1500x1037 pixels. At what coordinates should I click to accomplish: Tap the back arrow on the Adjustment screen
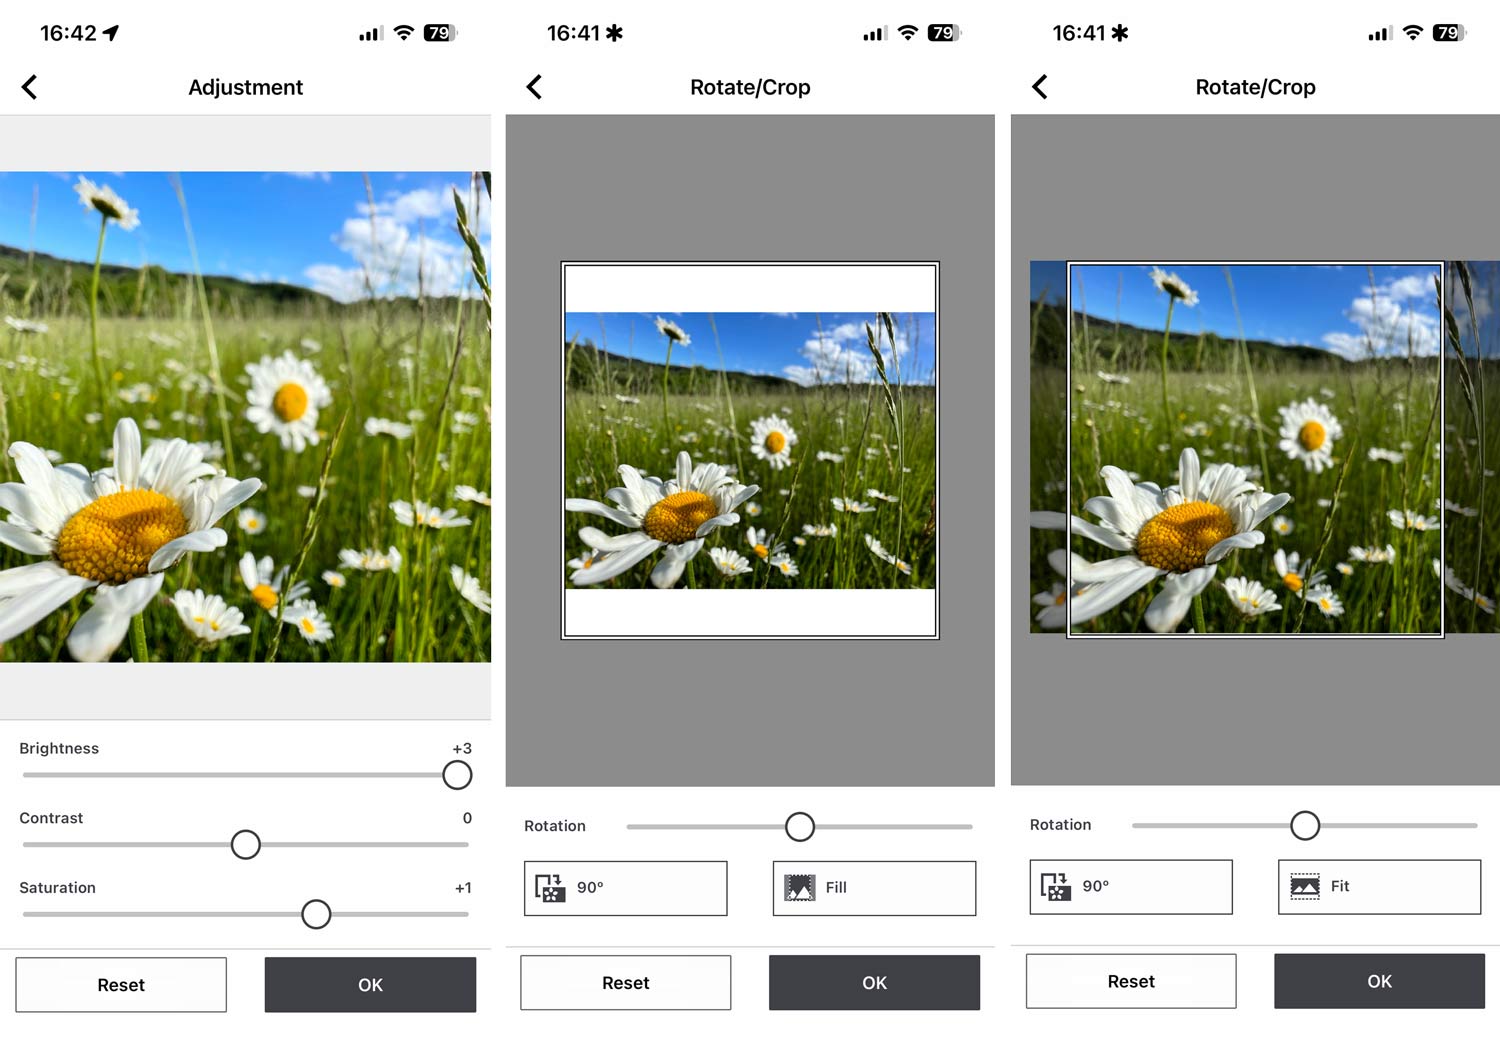tap(30, 87)
